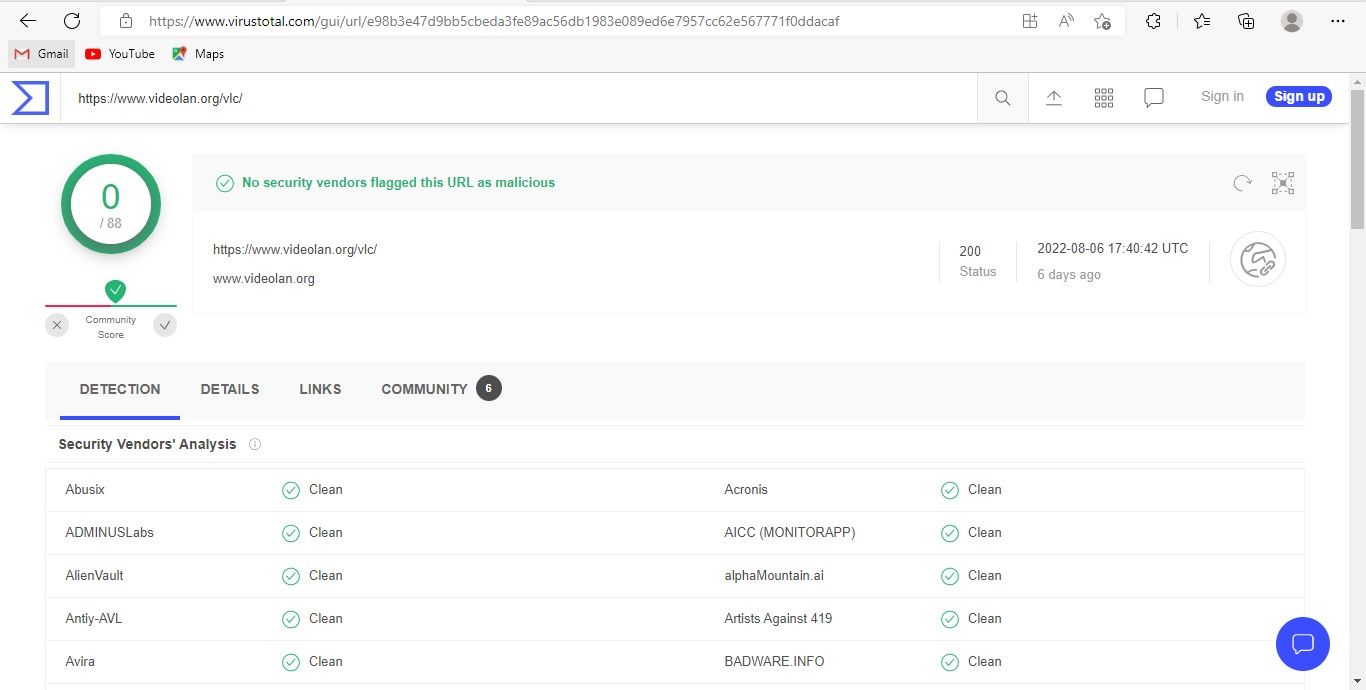This screenshot has height=690, width=1366.
Task: Open the comments speech bubble icon
Action: [x=1154, y=98]
